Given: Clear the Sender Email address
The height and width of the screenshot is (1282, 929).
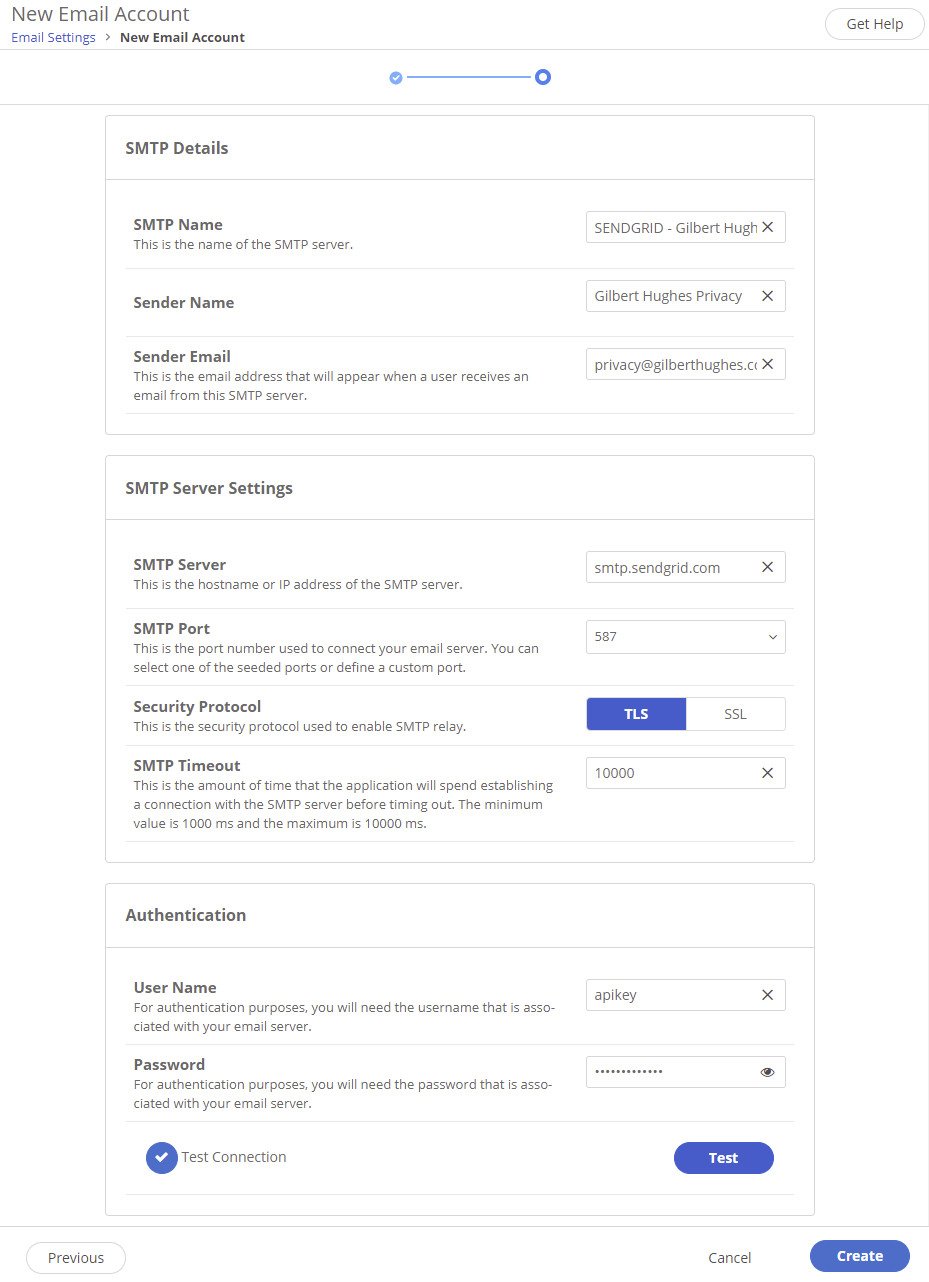Looking at the screenshot, I should (x=767, y=364).
